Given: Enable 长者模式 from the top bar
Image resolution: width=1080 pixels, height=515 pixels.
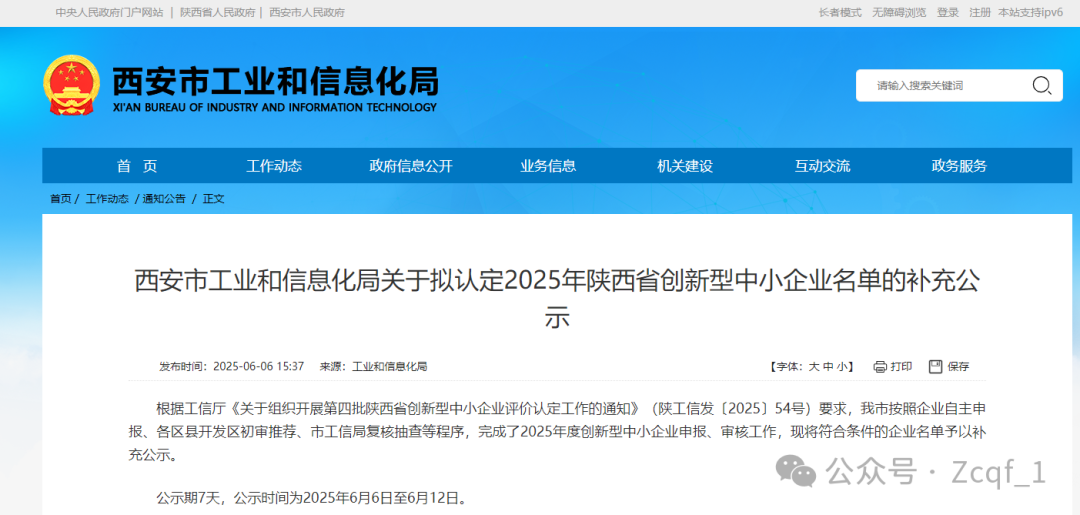Looking at the screenshot, I should coord(840,12).
